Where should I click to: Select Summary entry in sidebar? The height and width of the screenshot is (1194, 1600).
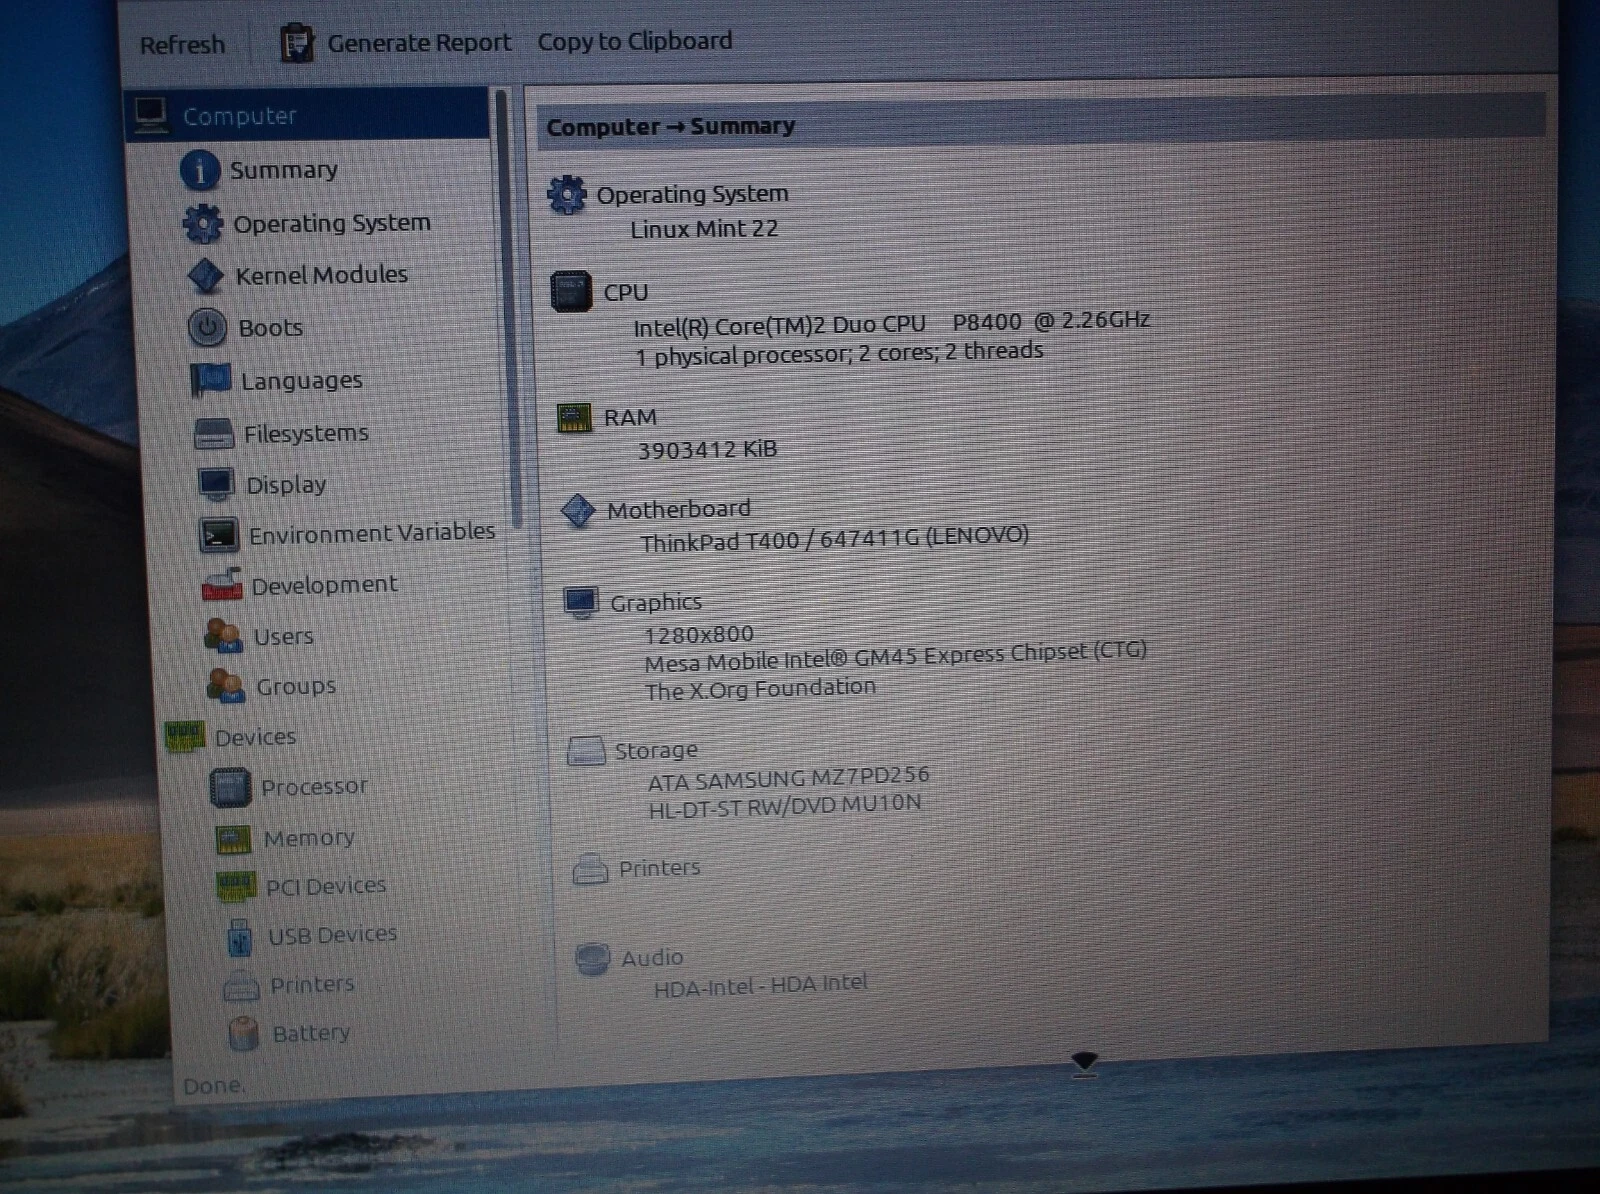(284, 170)
